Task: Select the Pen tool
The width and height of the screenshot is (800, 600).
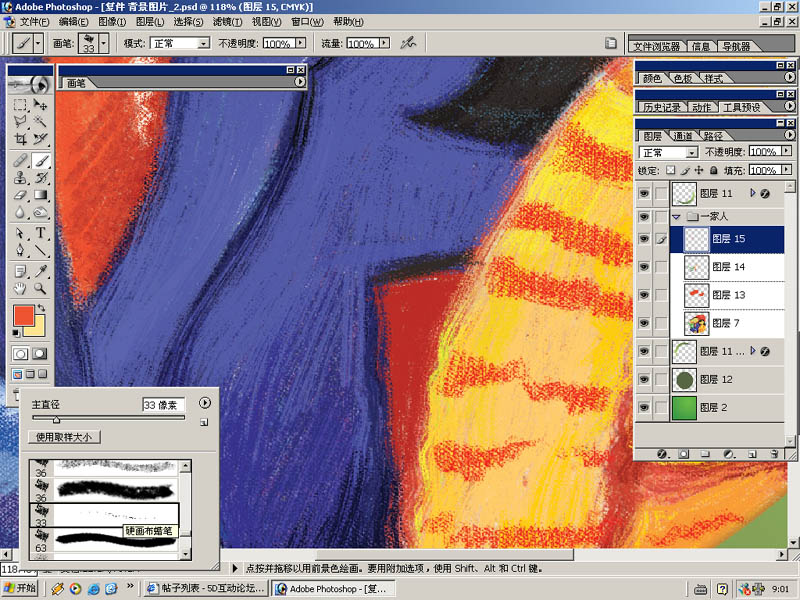Action: [x=20, y=250]
